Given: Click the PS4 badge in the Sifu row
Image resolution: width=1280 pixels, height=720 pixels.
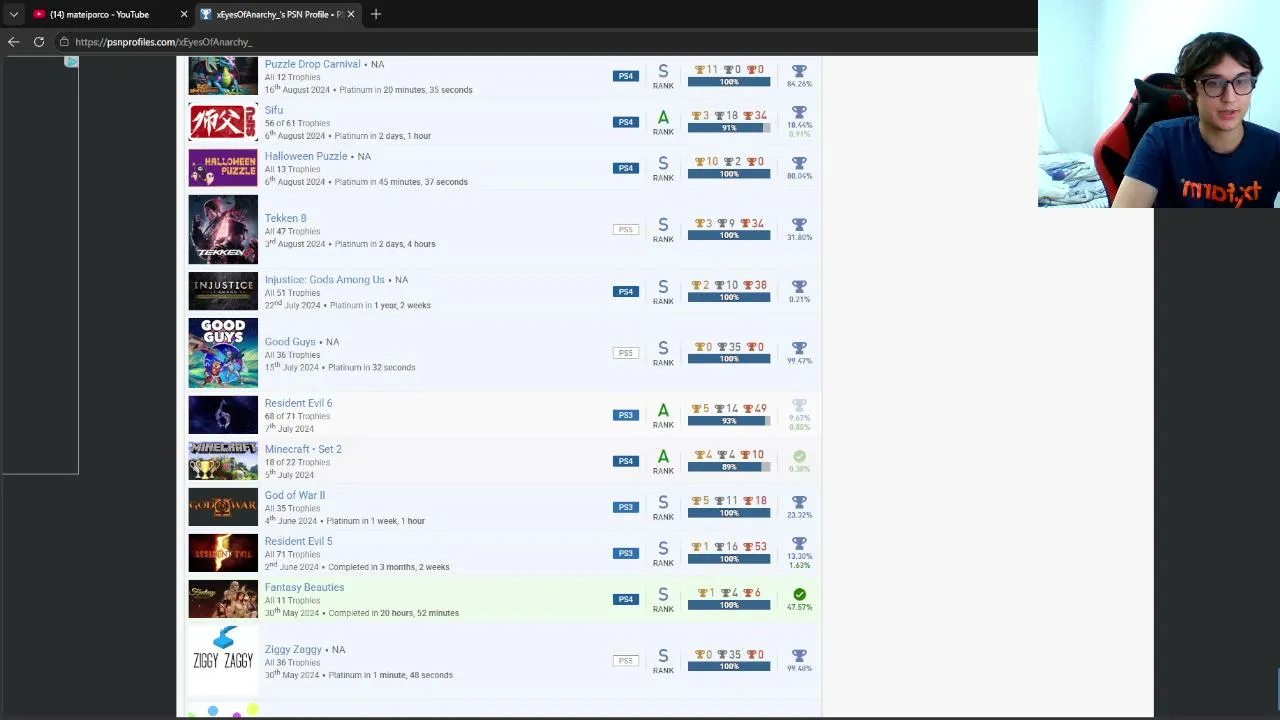Looking at the screenshot, I should (x=625, y=122).
